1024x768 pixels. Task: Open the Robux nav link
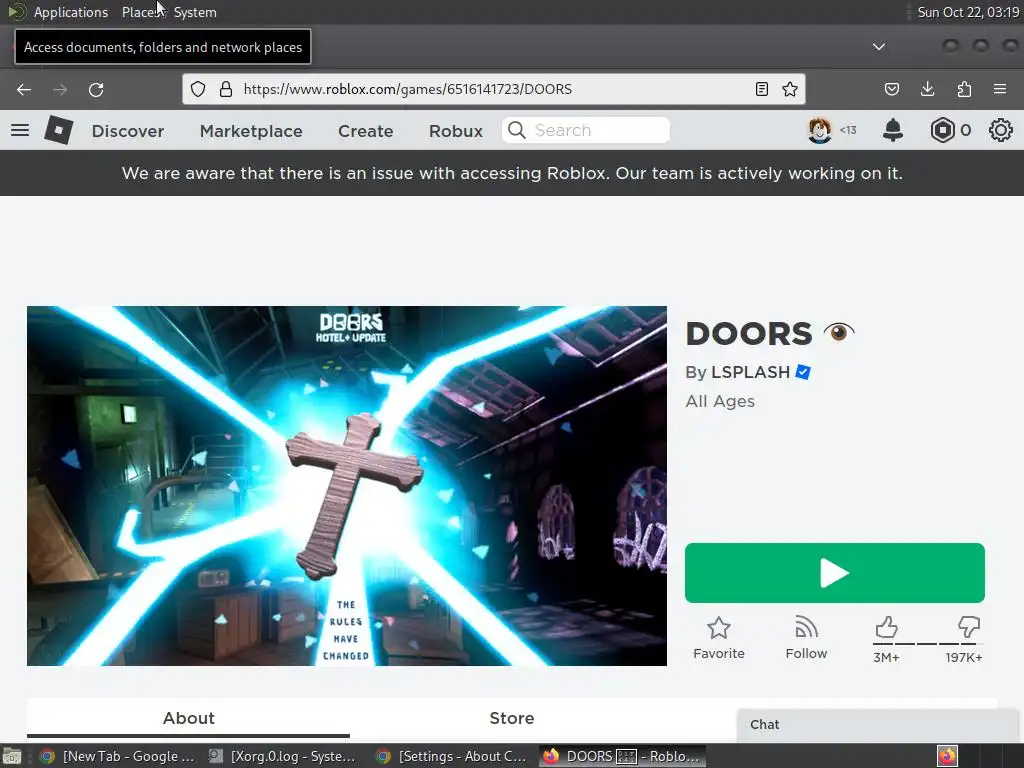click(x=456, y=131)
